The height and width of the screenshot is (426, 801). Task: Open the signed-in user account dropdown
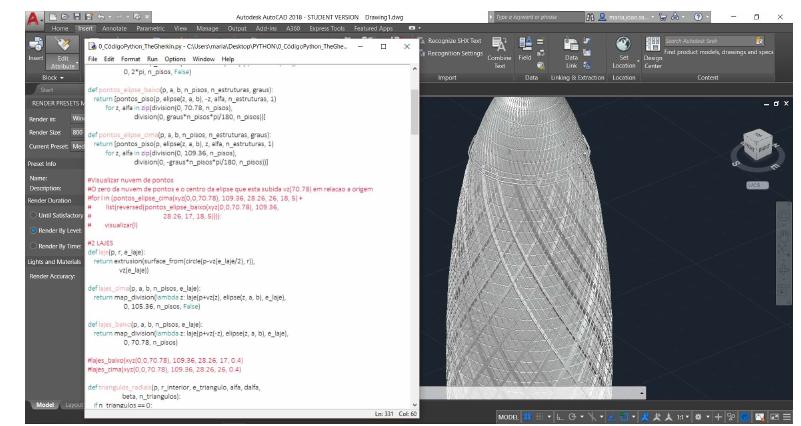point(629,17)
